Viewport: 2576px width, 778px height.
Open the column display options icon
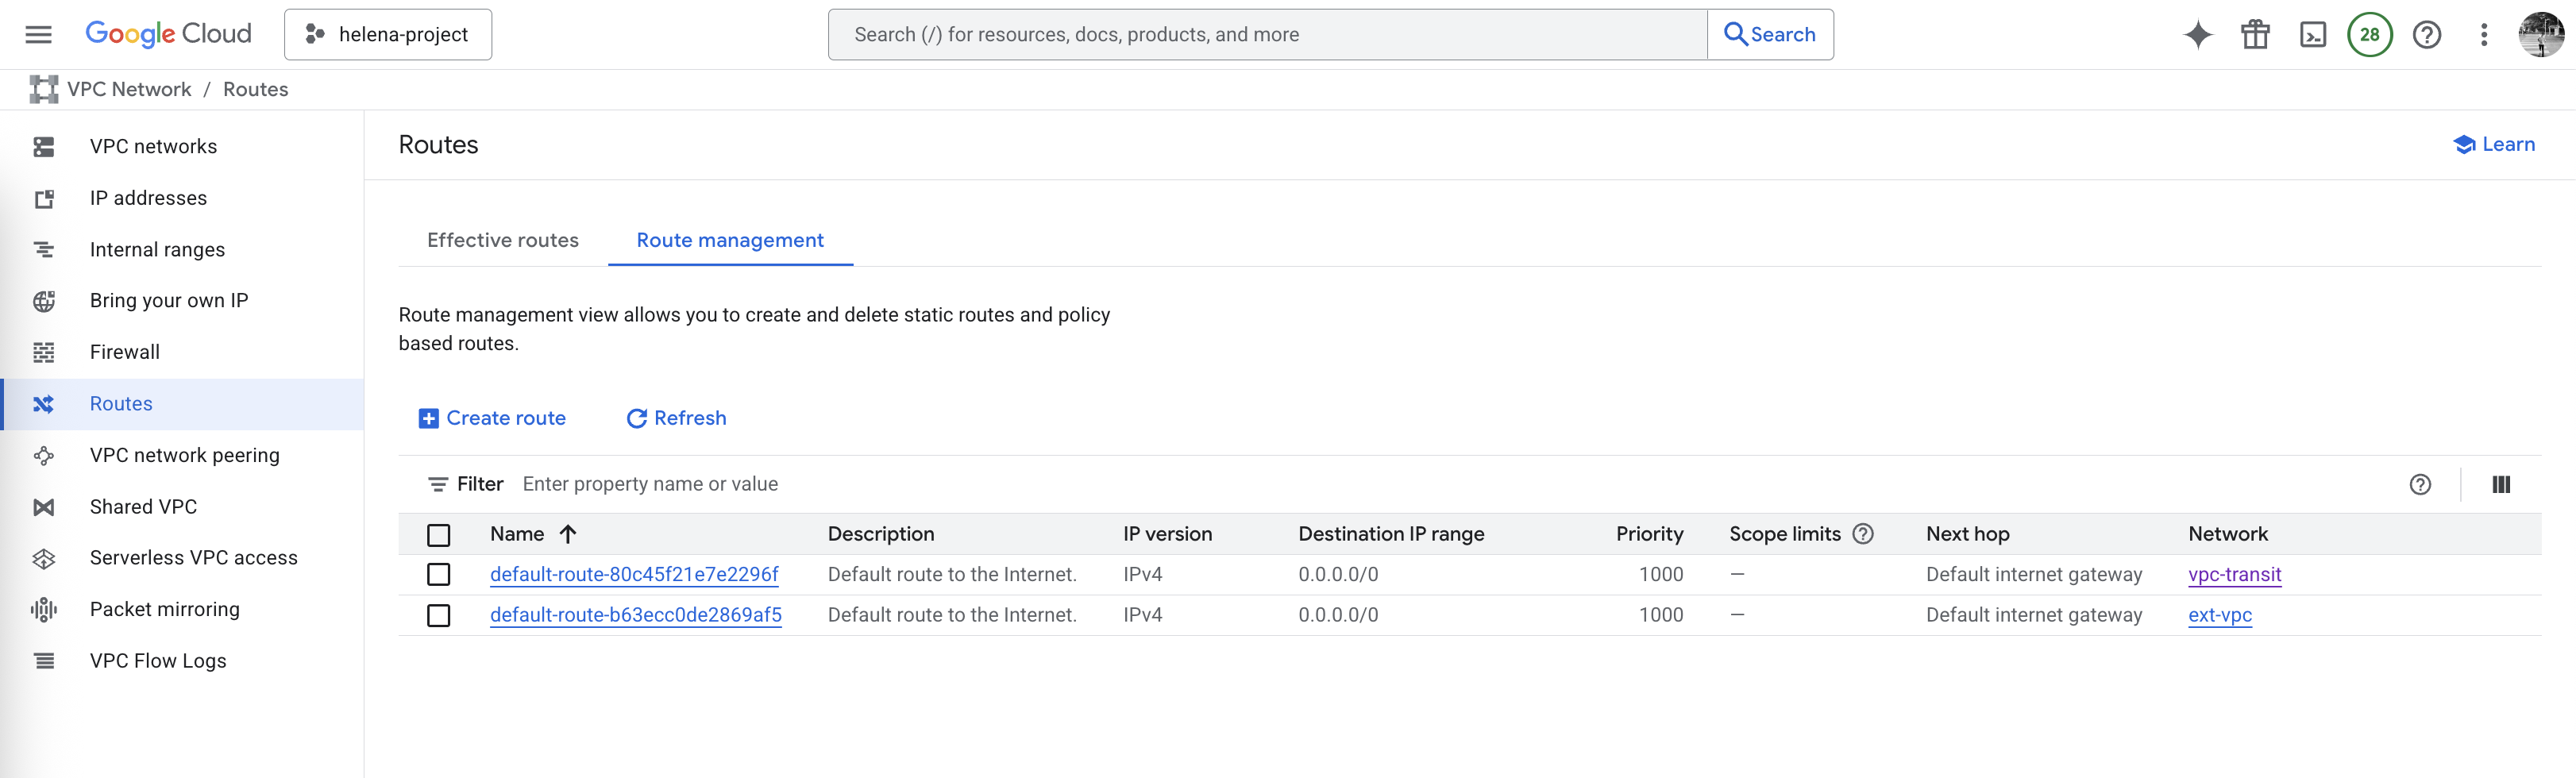coord(2500,485)
